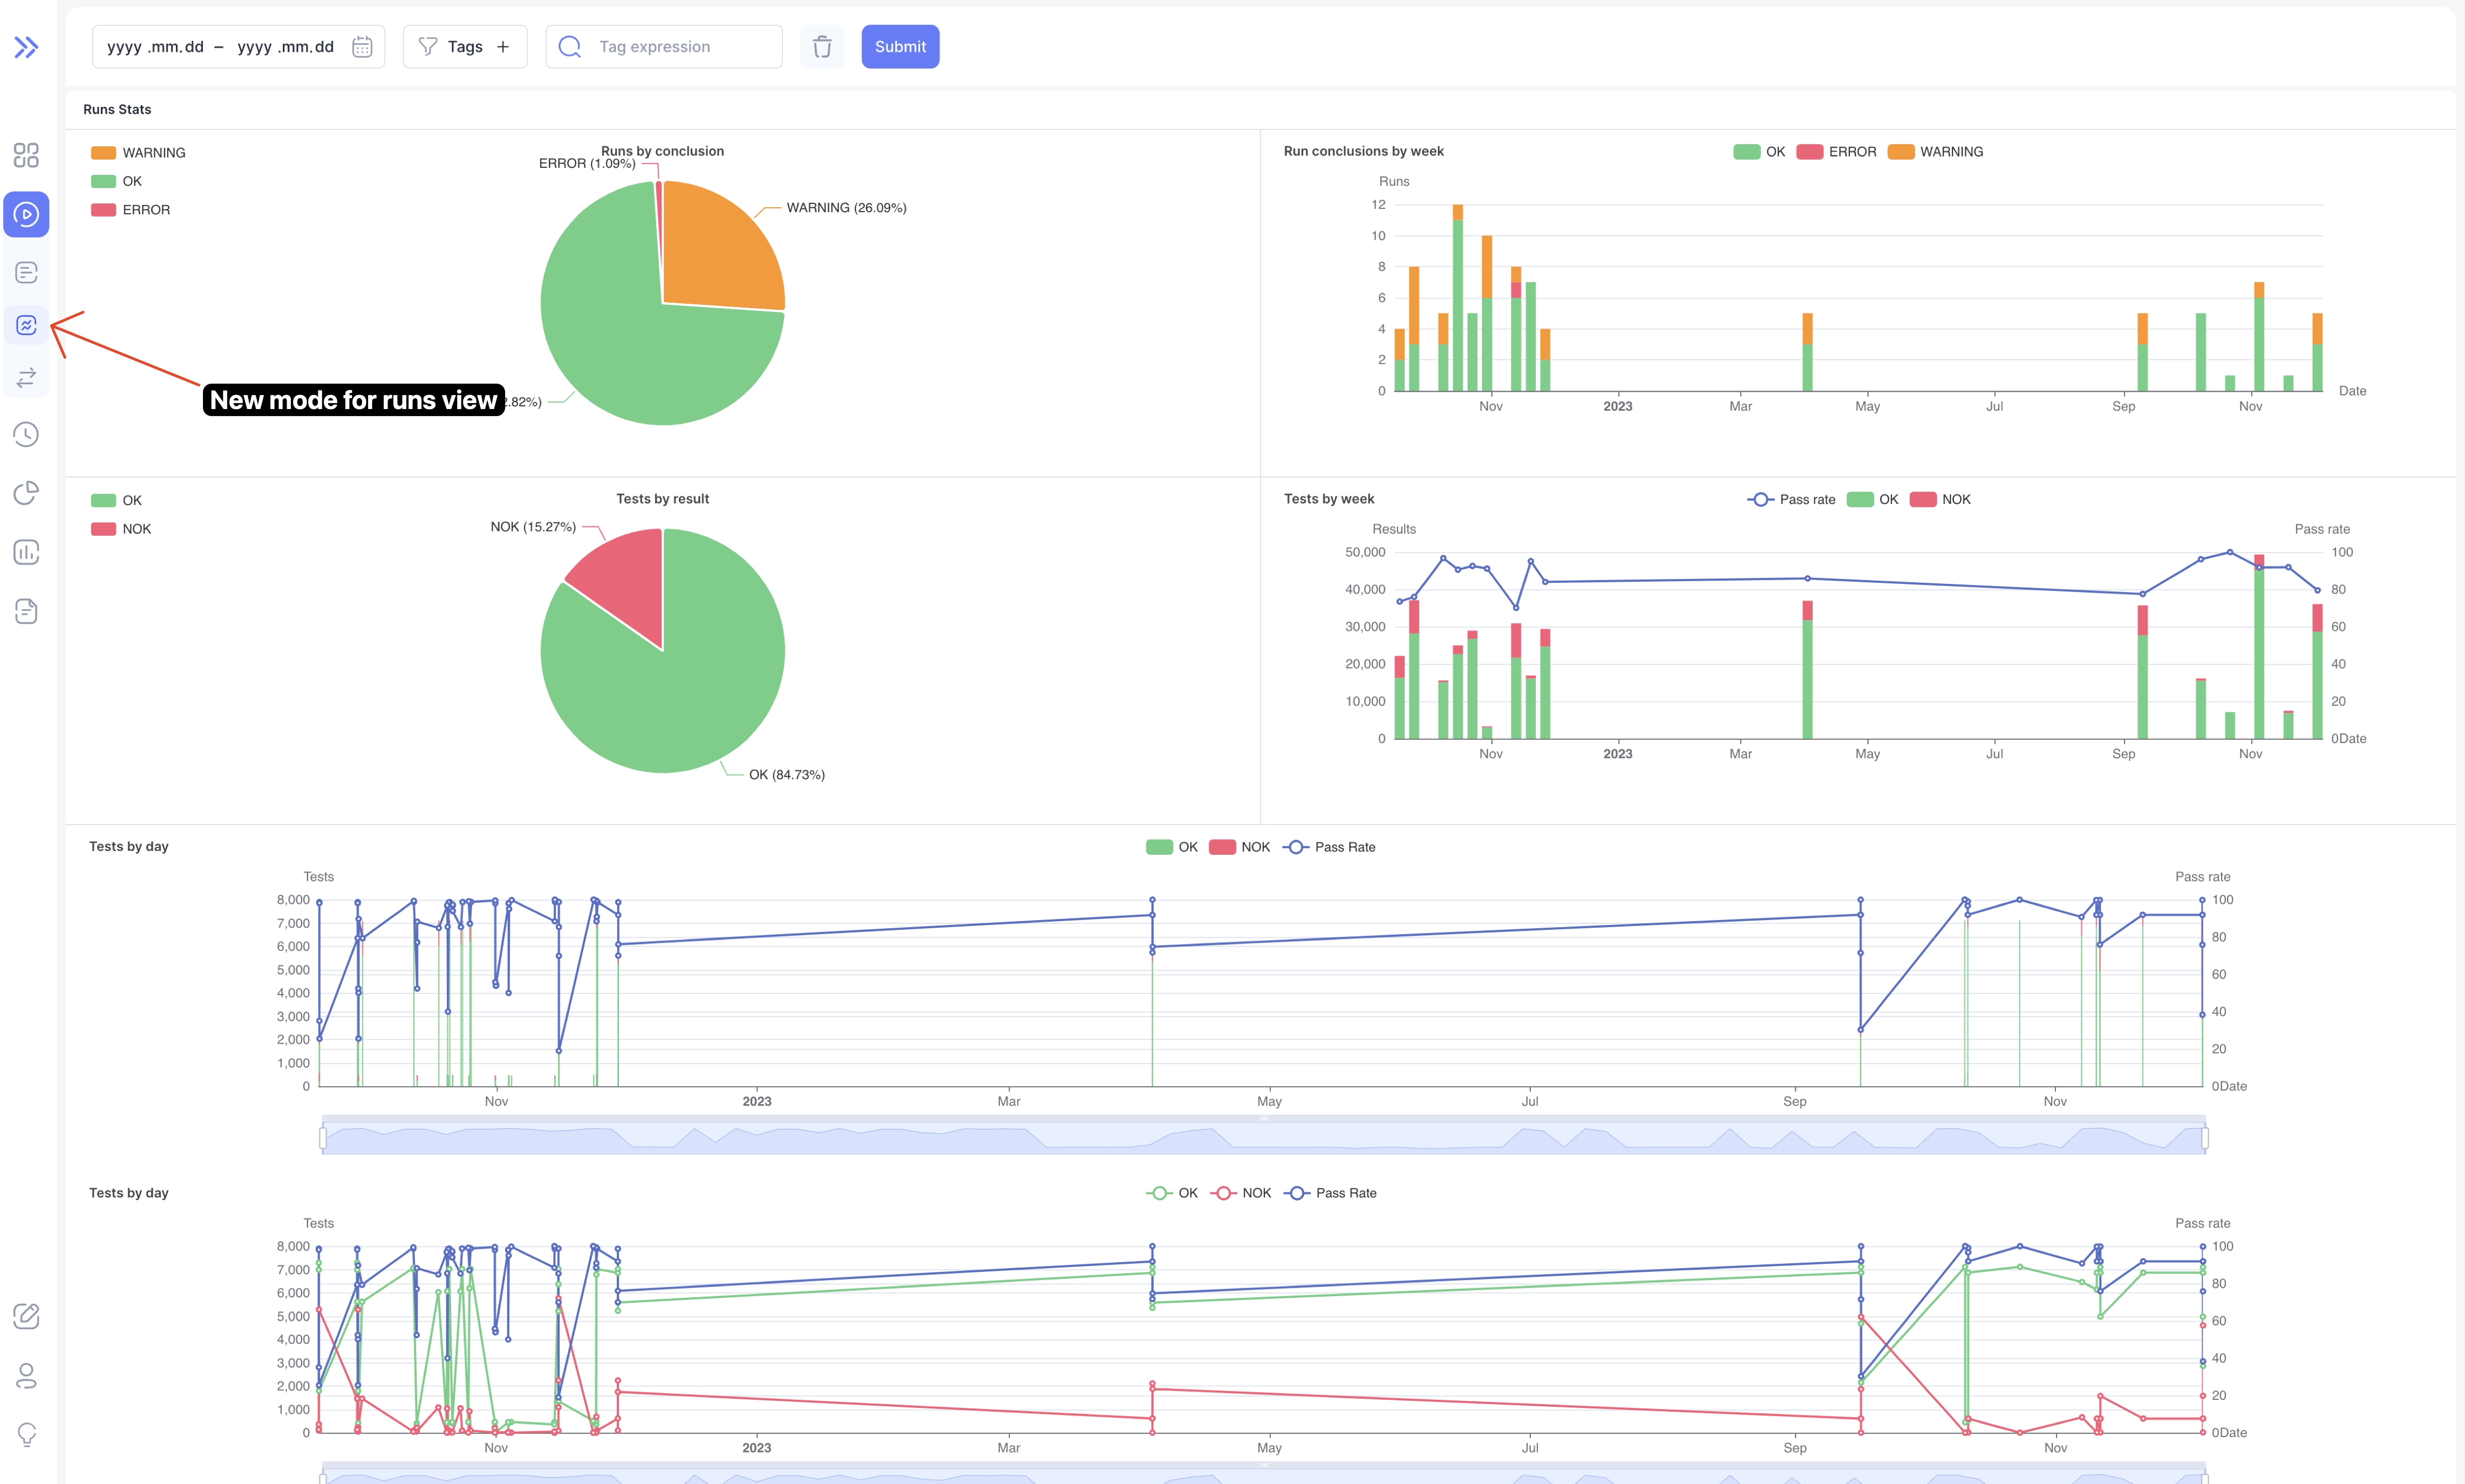The width and height of the screenshot is (2465, 1484).
Task: Expand the collapsed sidebar with double chevron
Action: (26, 46)
